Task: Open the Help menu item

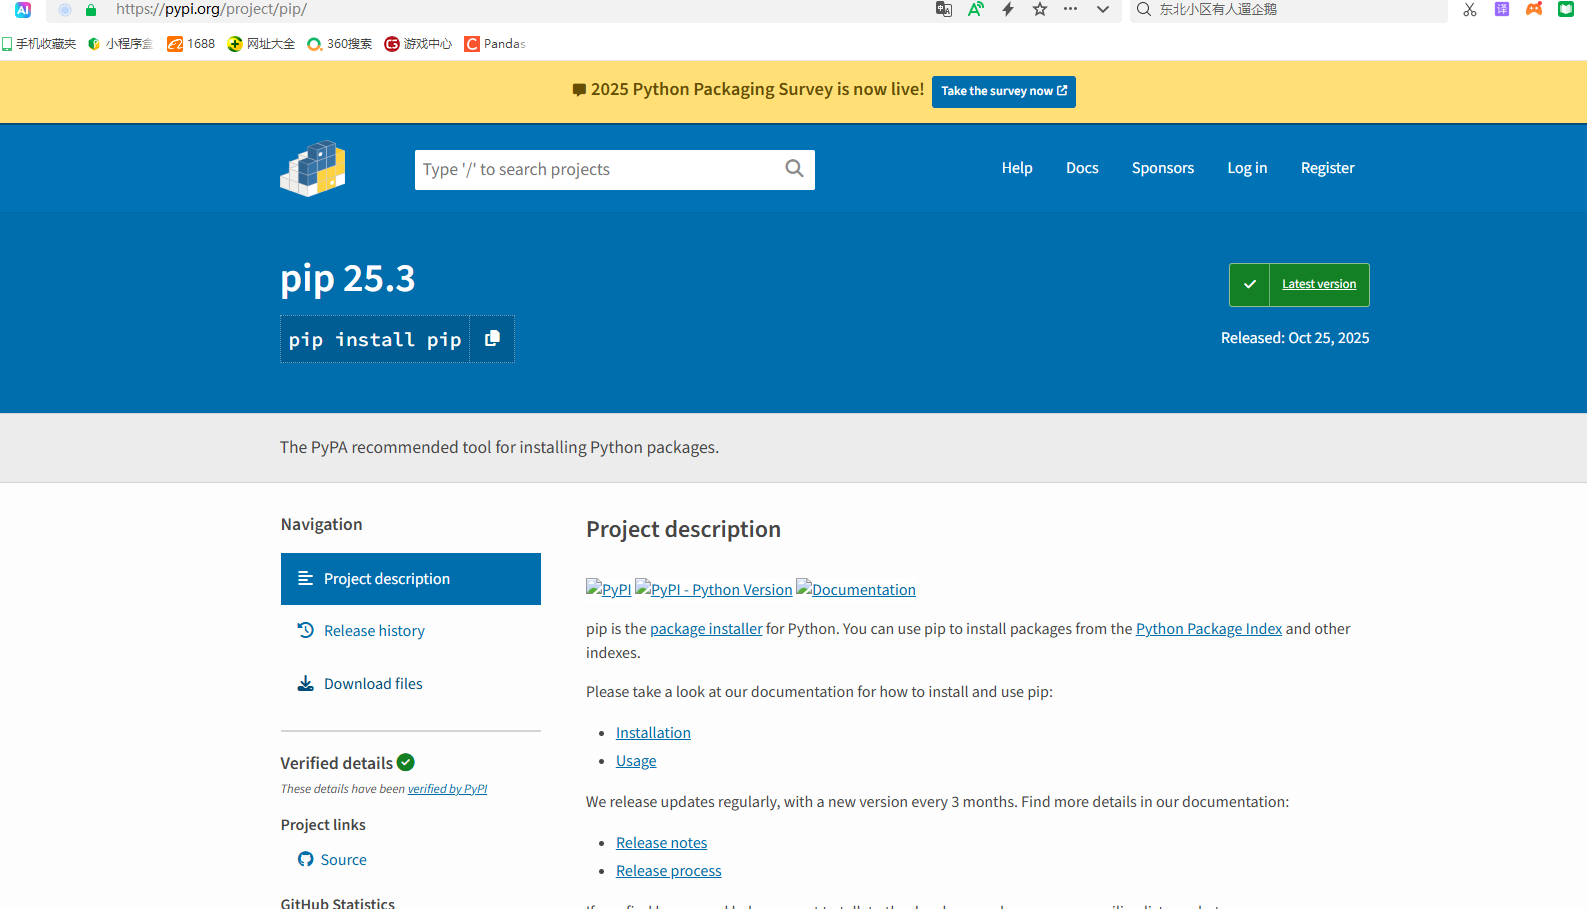Action: [x=1017, y=168]
